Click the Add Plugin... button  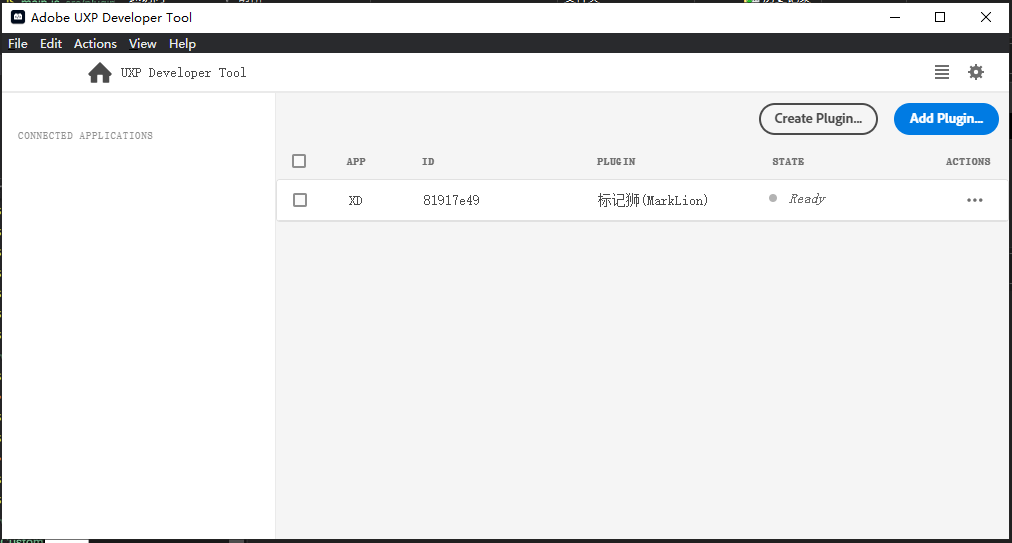click(946, 119)
